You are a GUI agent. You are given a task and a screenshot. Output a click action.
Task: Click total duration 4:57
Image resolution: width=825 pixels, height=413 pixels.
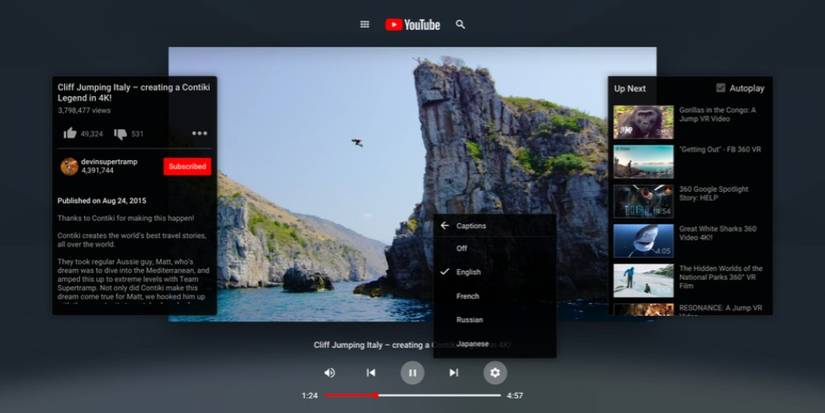click(x=515, y=396)
